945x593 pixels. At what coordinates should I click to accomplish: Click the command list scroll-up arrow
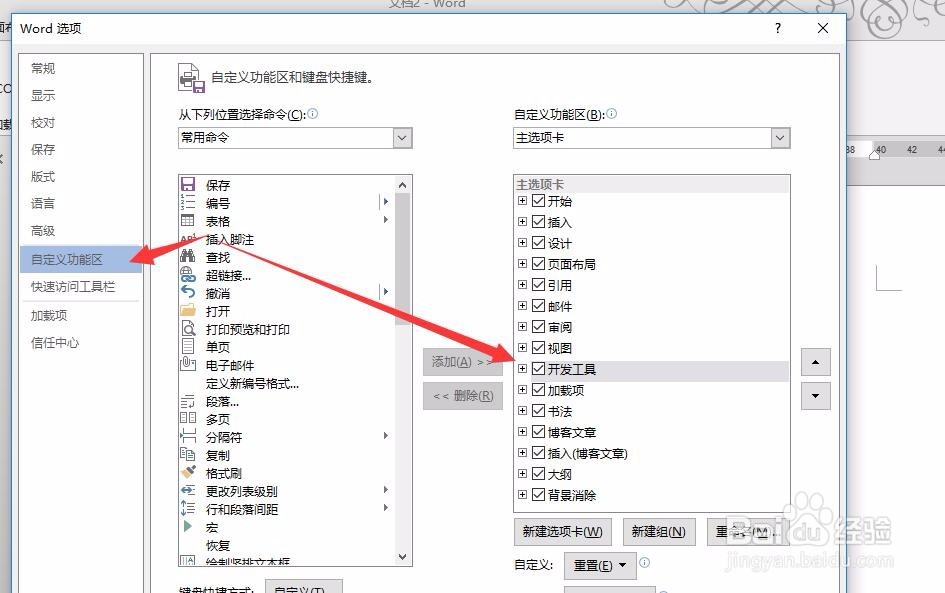(403, 185)
